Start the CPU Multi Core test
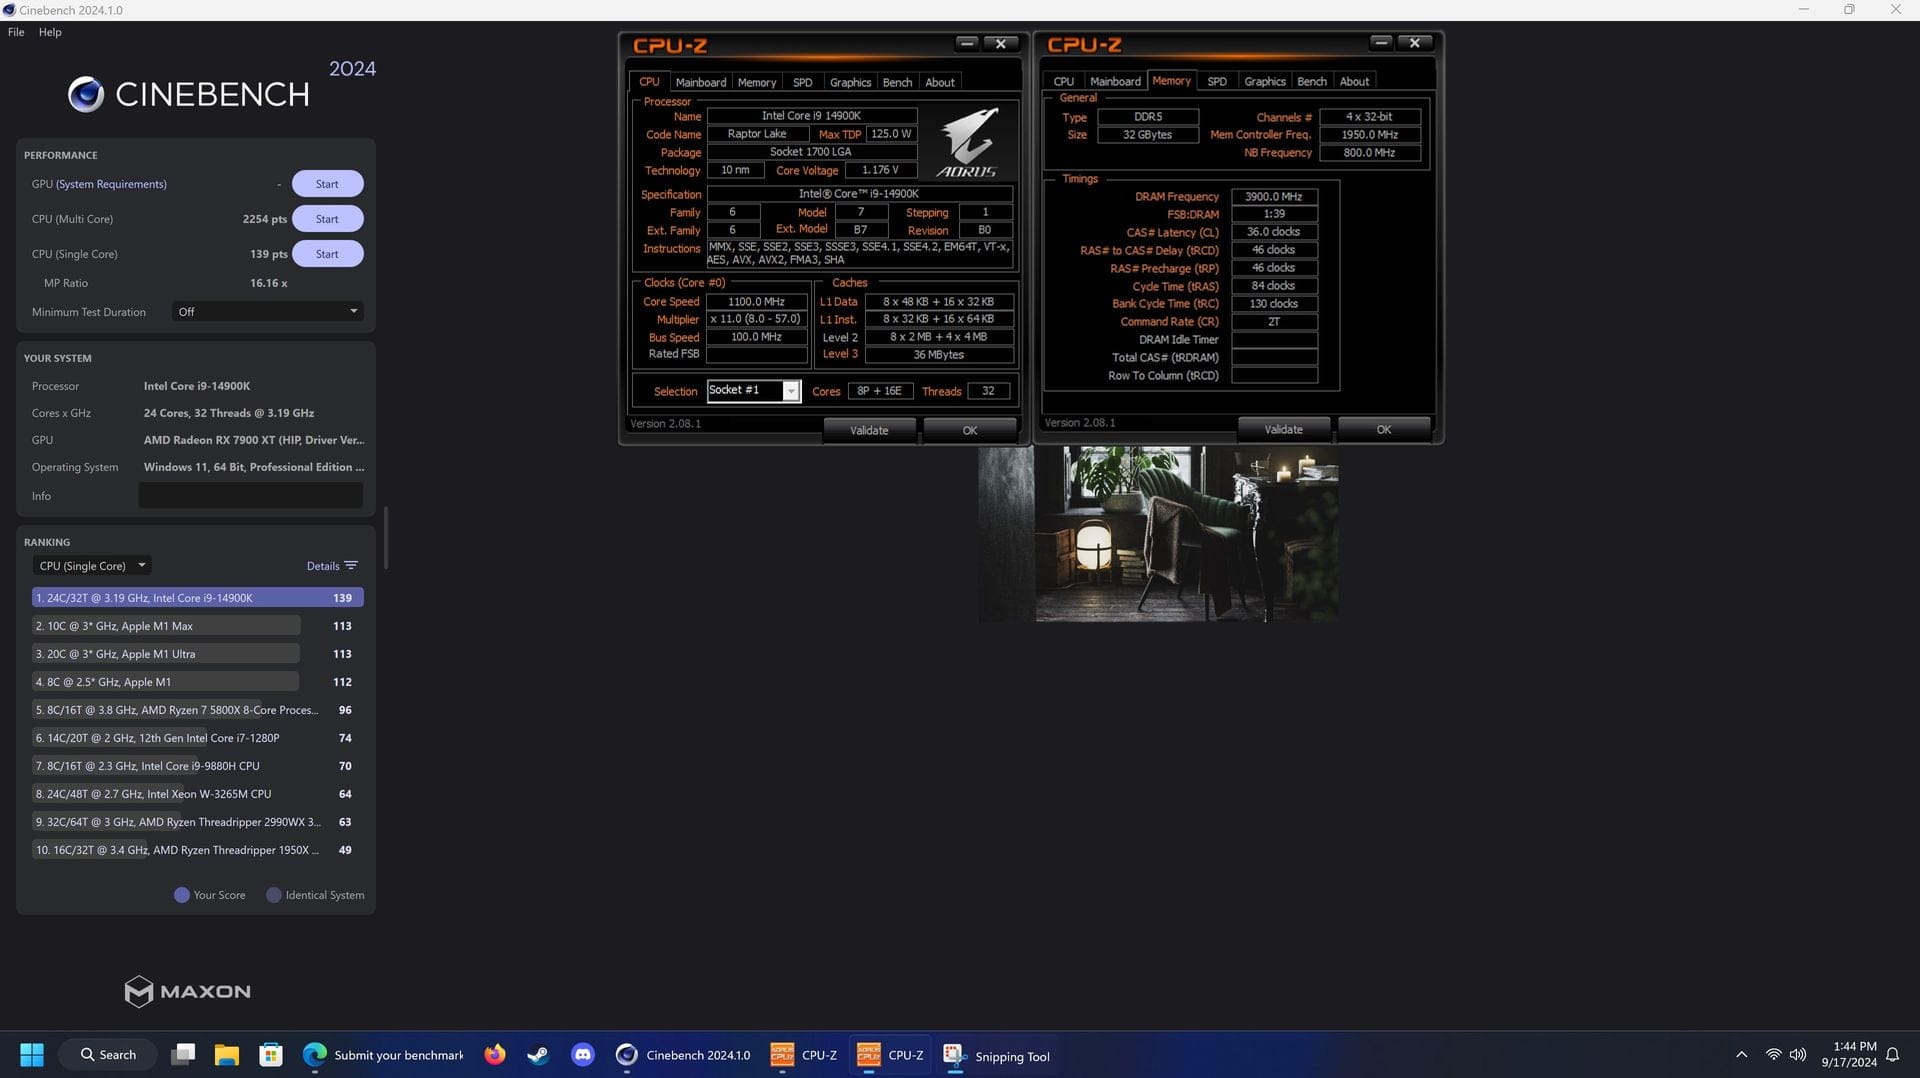The width and height of the screenshot is (1920, 1078). pos(327,219)
